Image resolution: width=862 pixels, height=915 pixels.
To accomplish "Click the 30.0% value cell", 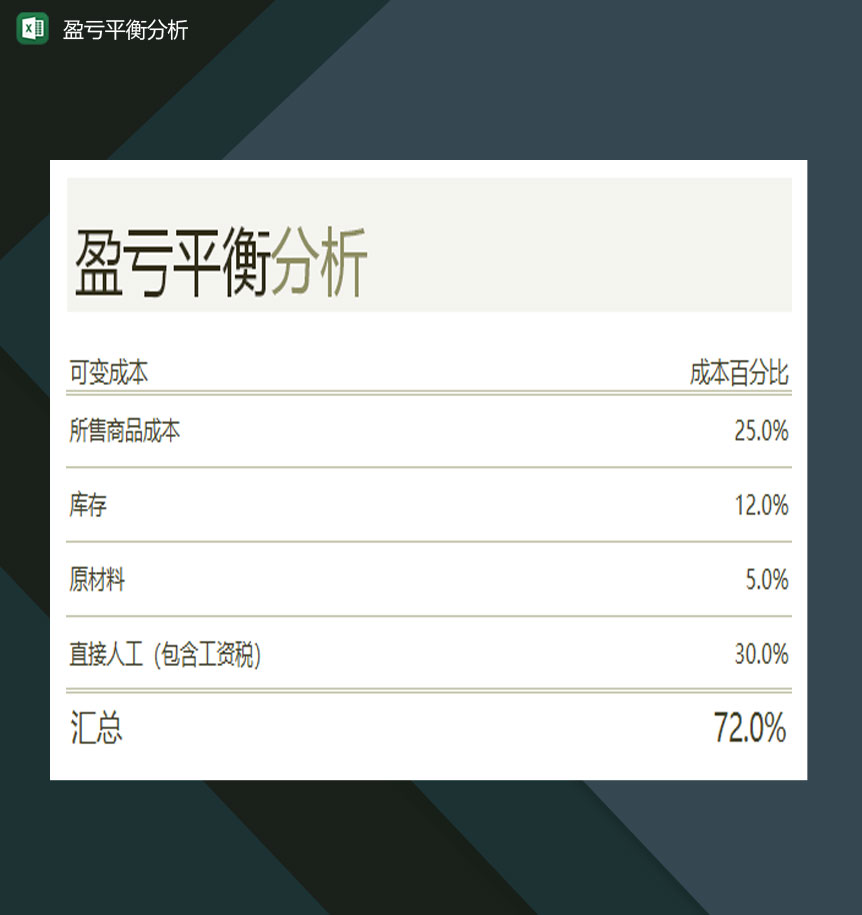I will point(762,654).
